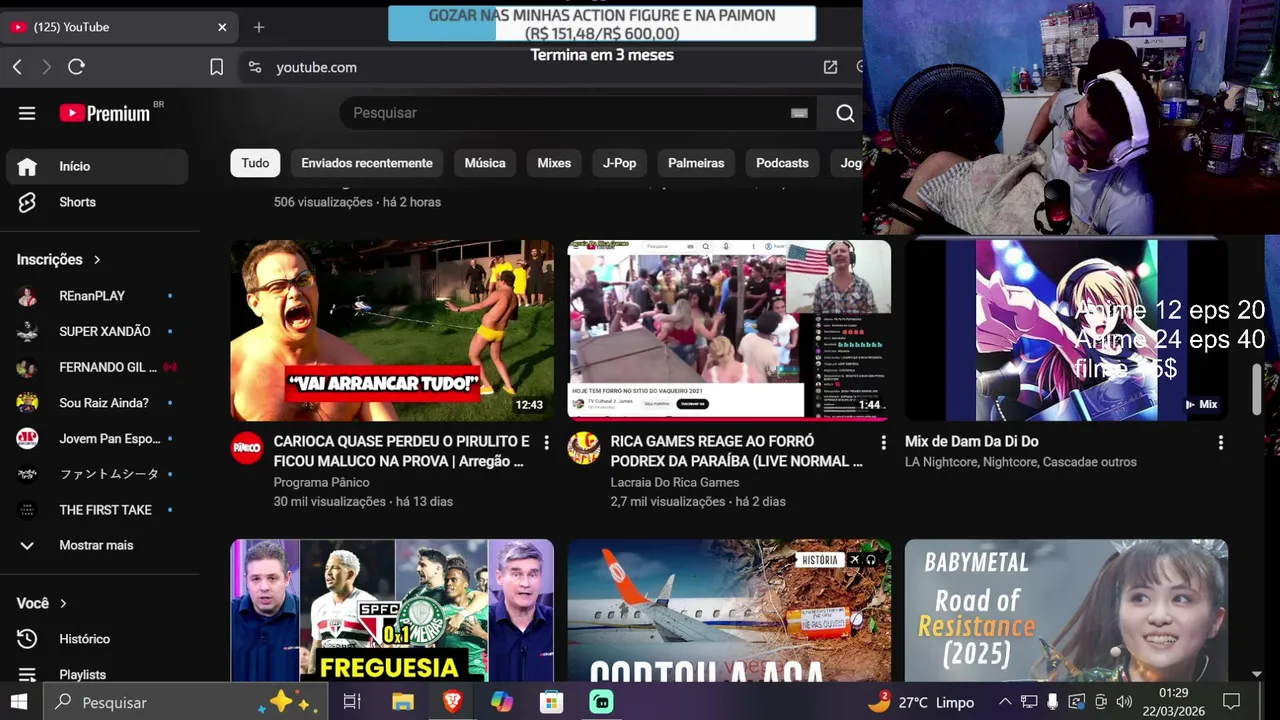The width and height of the screenshot is (1280, 720).
Task: Open Sou Raiz Ainda? subscription
Action: (x=96, y=403)
